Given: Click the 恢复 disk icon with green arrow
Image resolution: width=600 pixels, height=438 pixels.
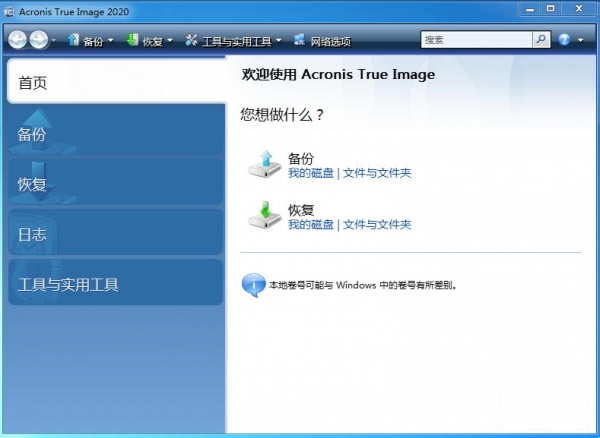Looking at the screenshot, I should point(265,215).
